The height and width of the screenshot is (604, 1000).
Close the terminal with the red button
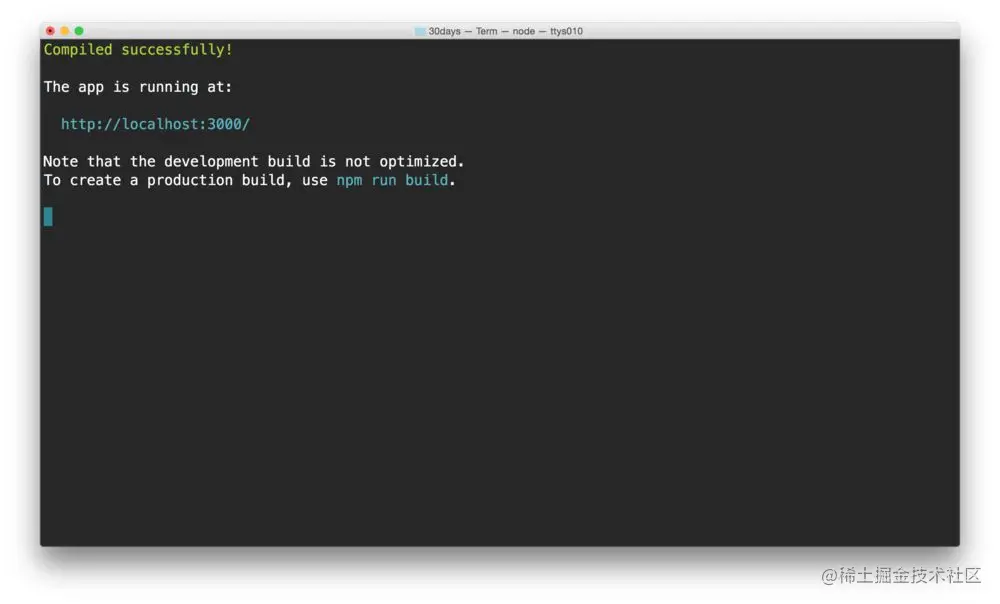pos(50,31)
